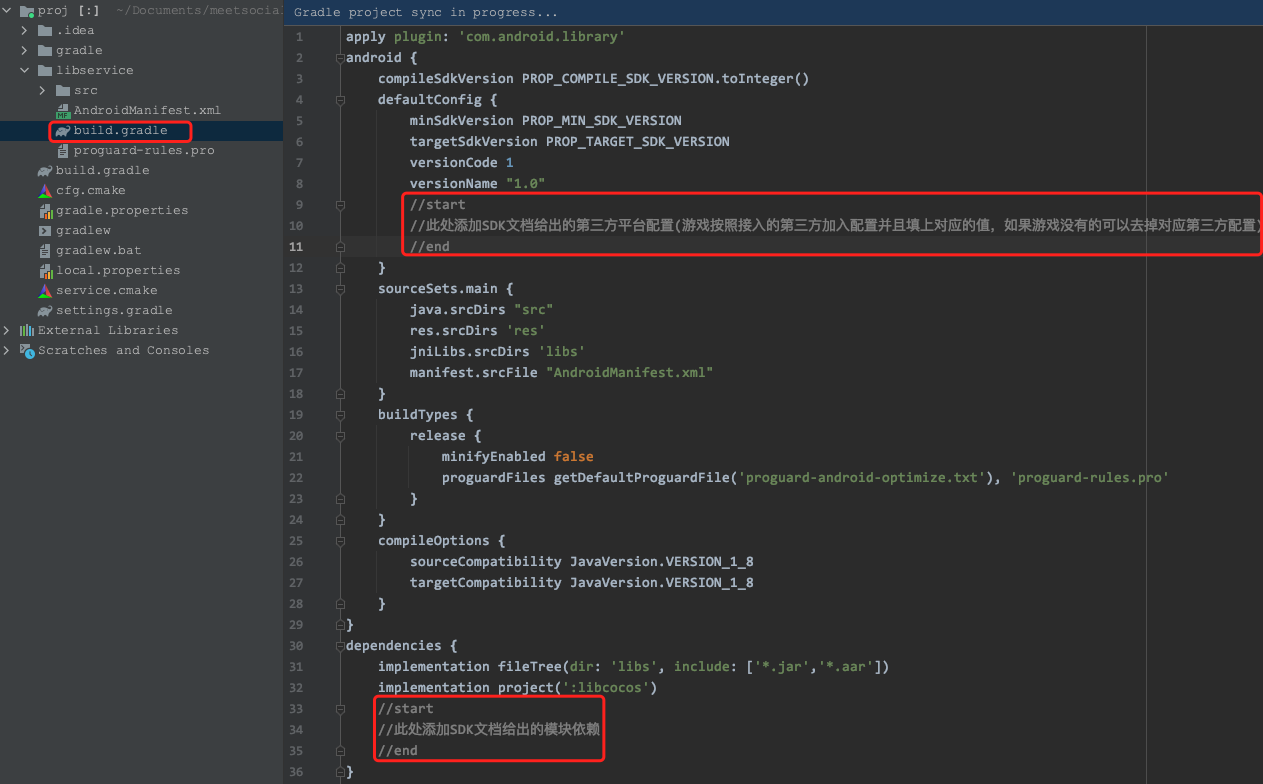Collapse the libservice folder
This screenshot has height=784, width=1263.
point(25,70)
